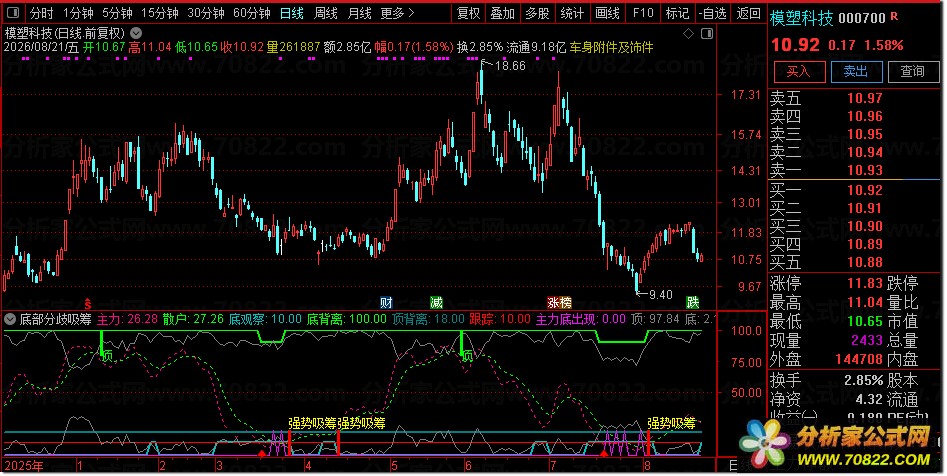Click the 卖一 price 10.93
The height and width of the screenshot is (476, 947).
[x=864, y=170]
